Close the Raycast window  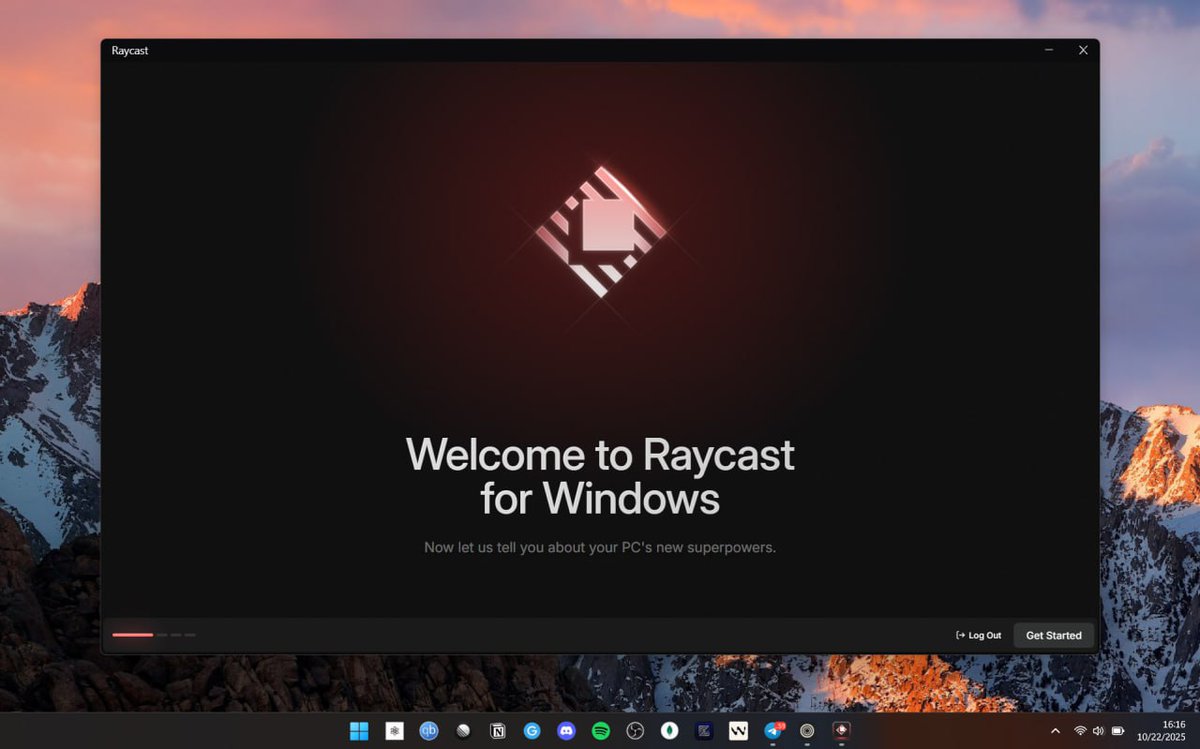coord(1083,50)
